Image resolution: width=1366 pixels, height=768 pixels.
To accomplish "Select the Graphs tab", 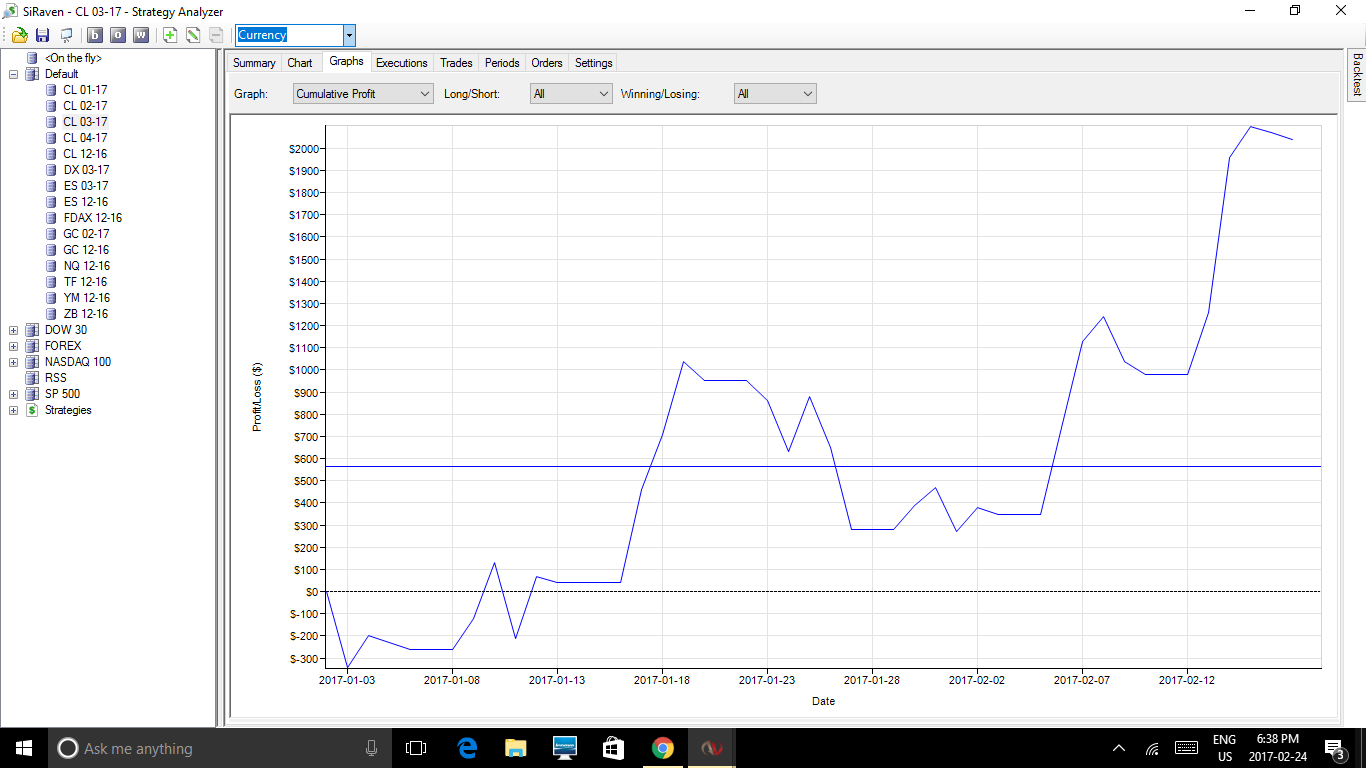I will tap(346, 62).
